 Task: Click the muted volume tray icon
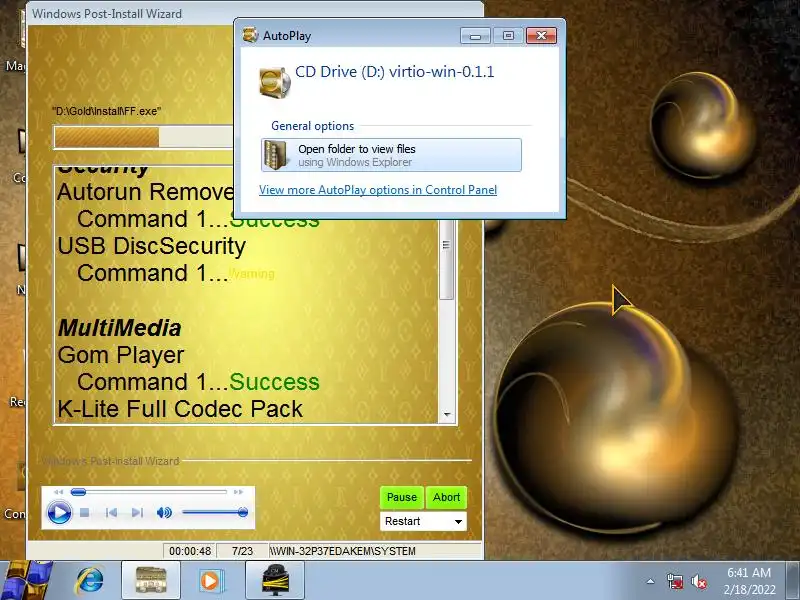698,581
